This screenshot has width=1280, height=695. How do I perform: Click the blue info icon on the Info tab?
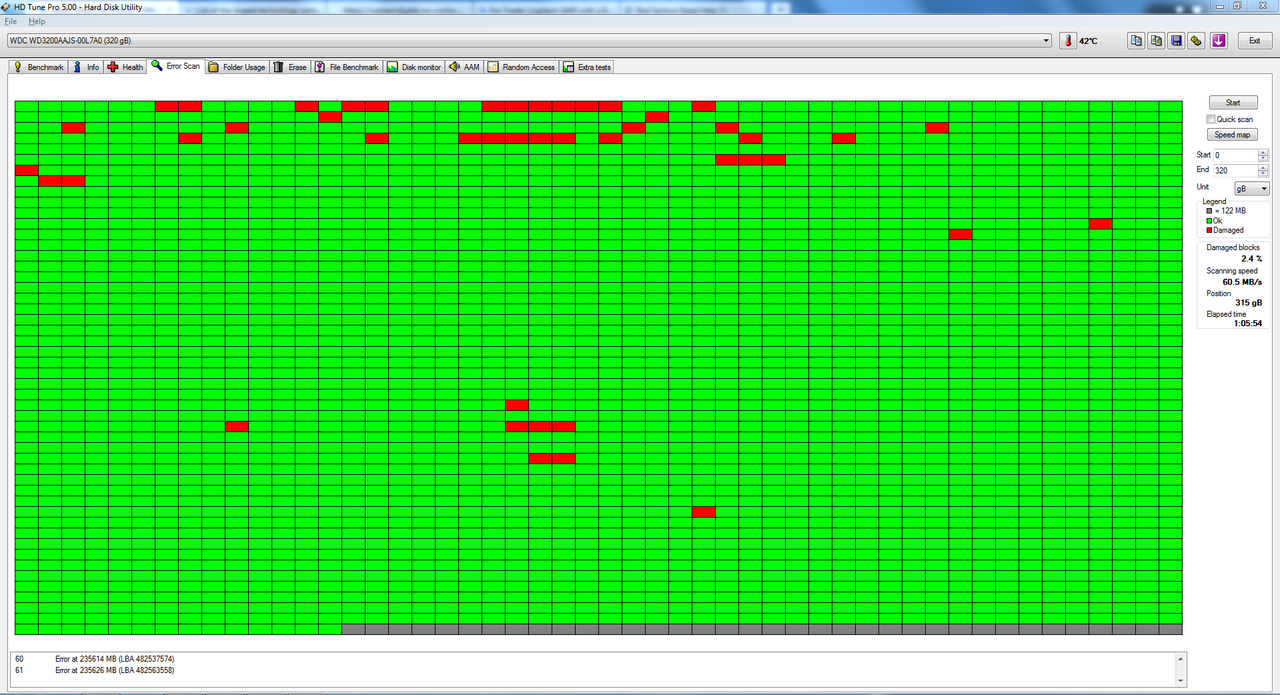tap(78, 67)
